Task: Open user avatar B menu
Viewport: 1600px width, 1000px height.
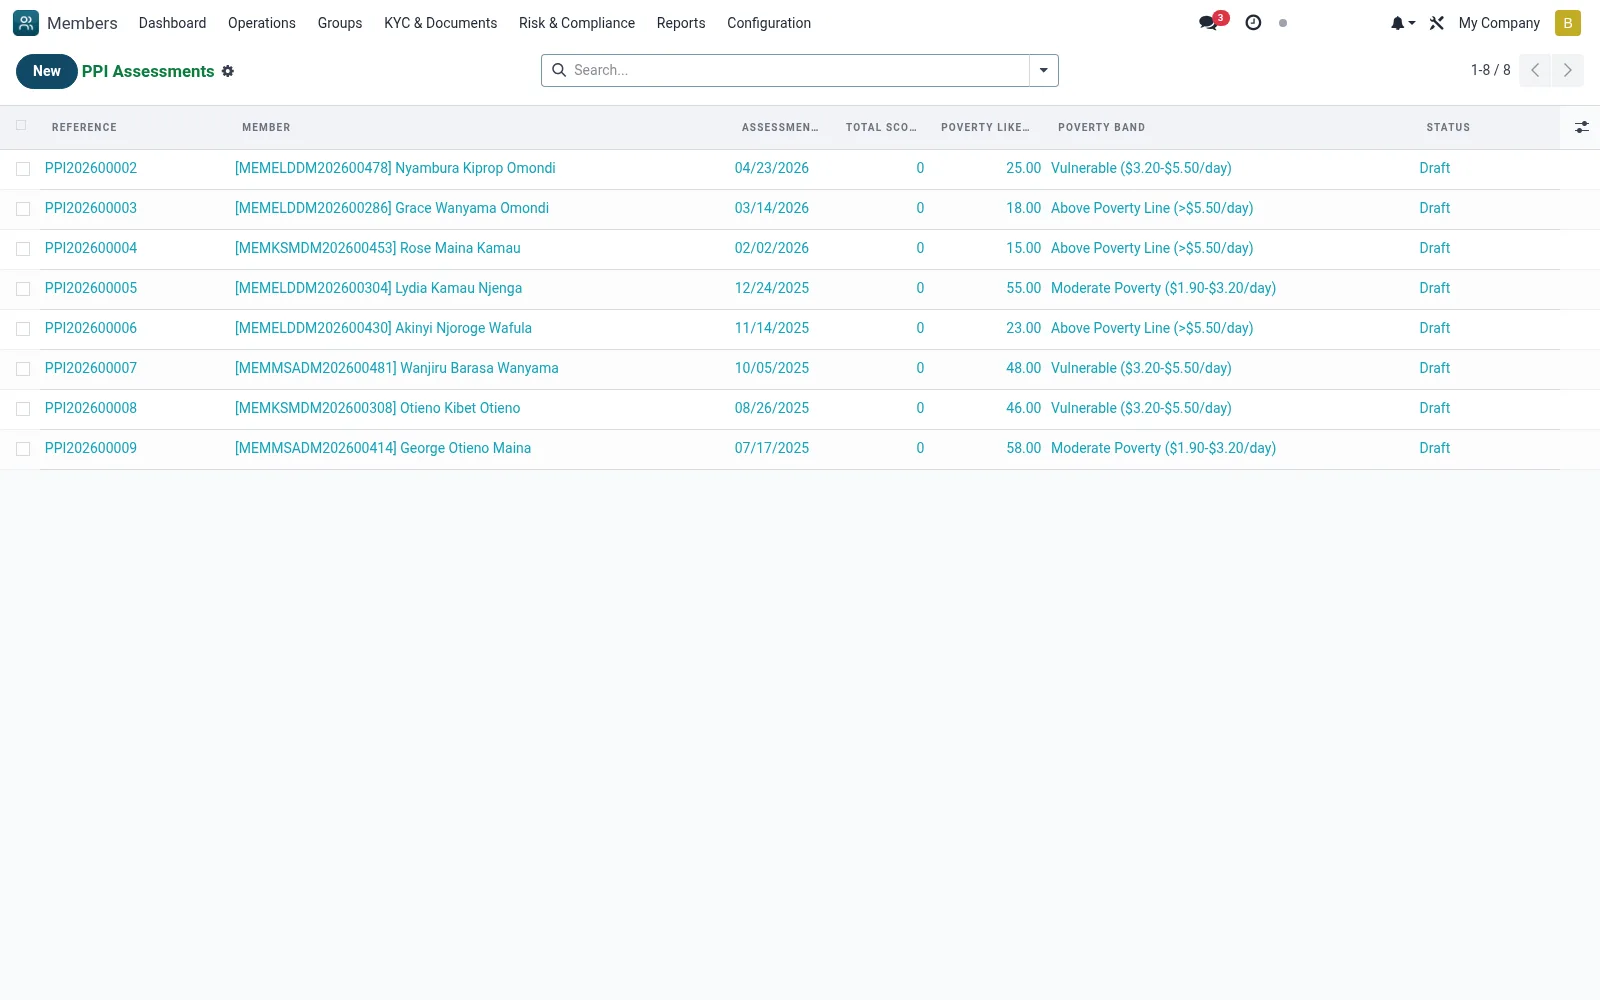Action: click(1568, 23)
